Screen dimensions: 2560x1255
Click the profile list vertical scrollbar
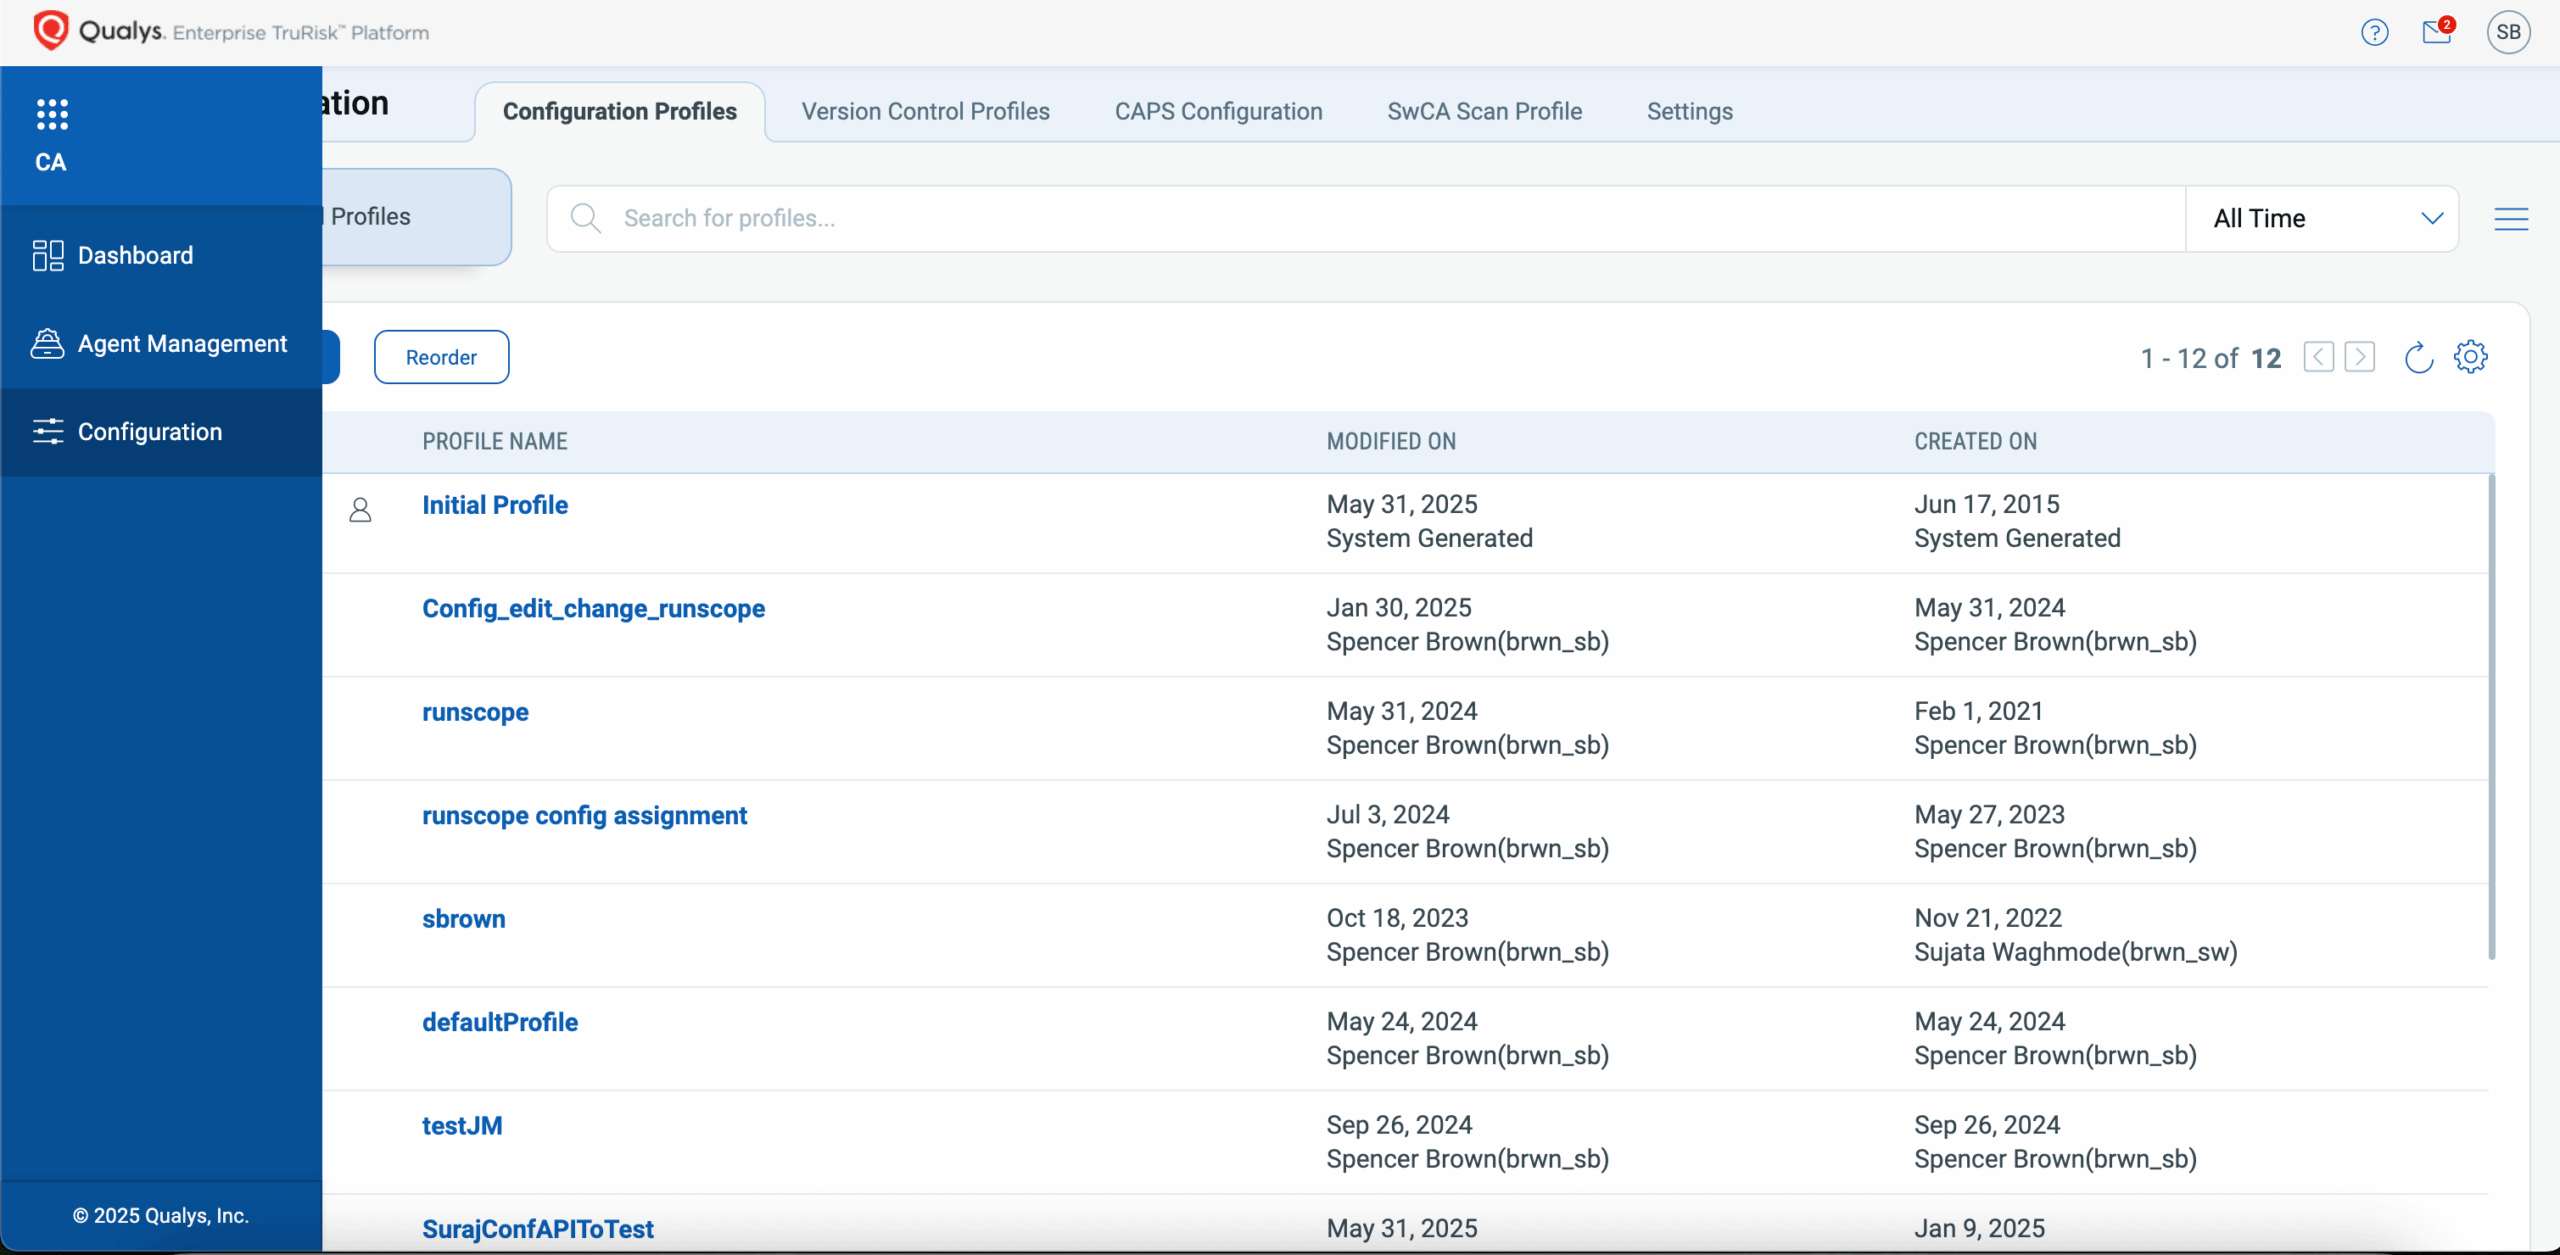[x=2491, y=716]
